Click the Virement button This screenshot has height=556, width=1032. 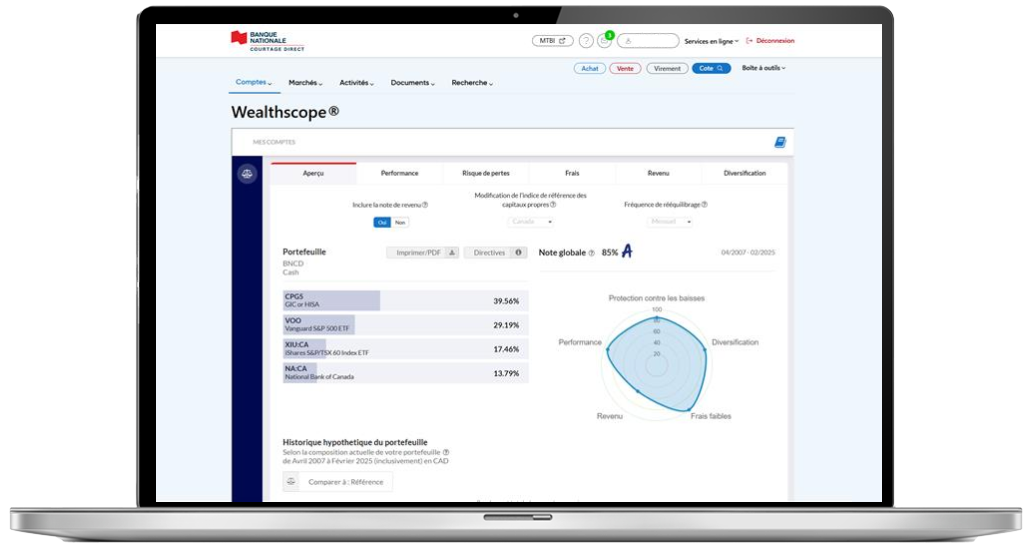pos(667,68)
